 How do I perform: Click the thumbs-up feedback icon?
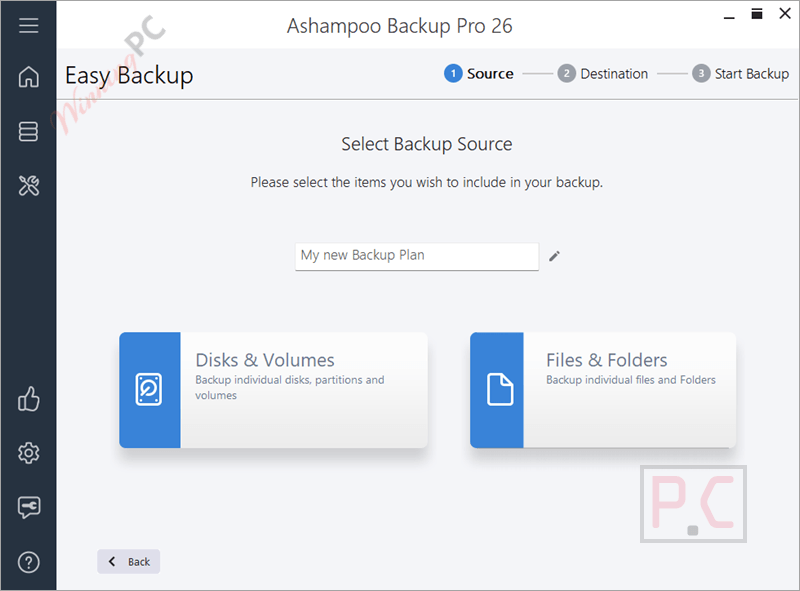point(29,399)
